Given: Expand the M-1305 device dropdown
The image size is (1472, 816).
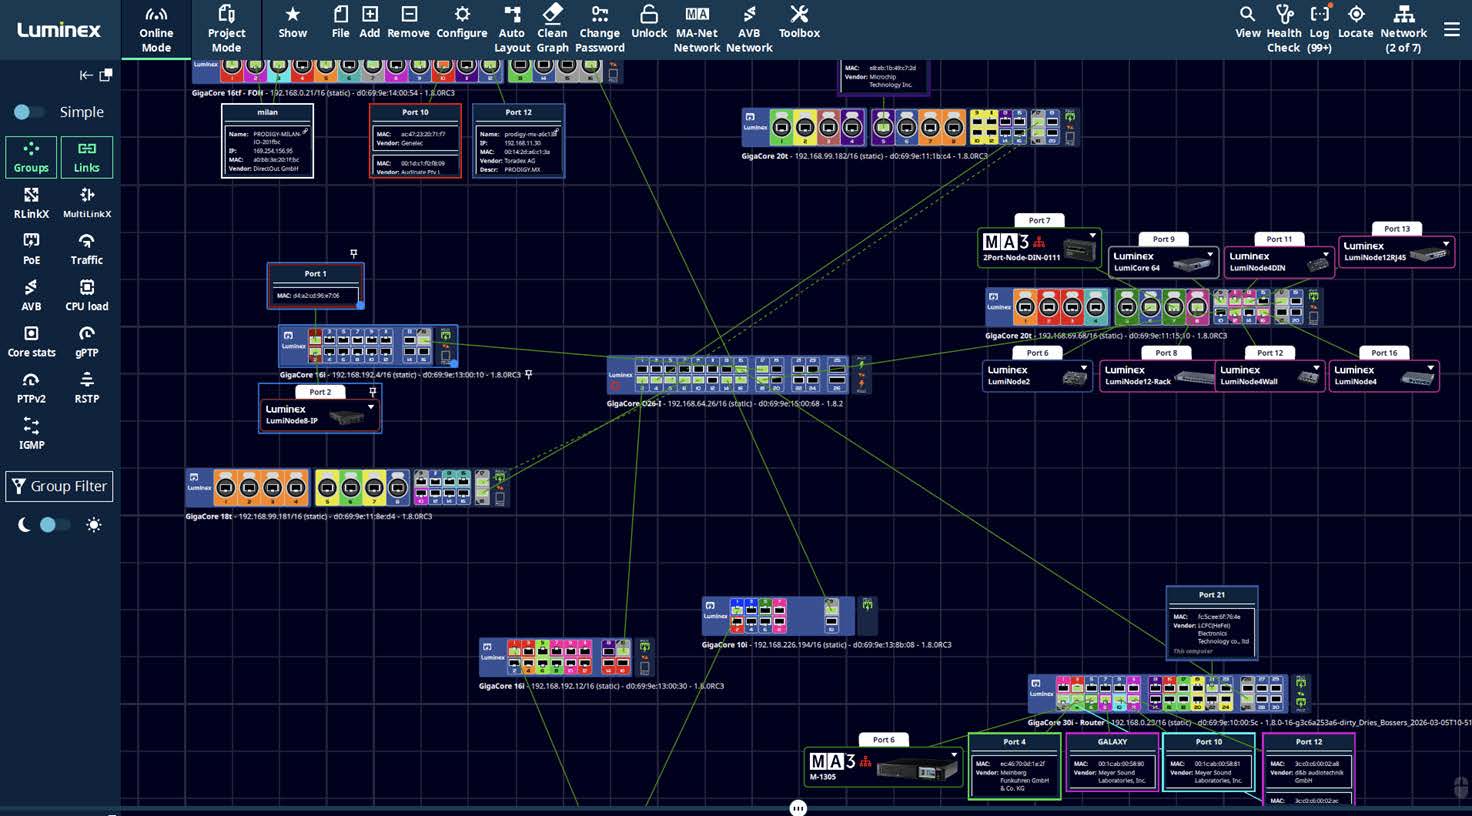Looking at the screenshot, I should pos(954,756).
